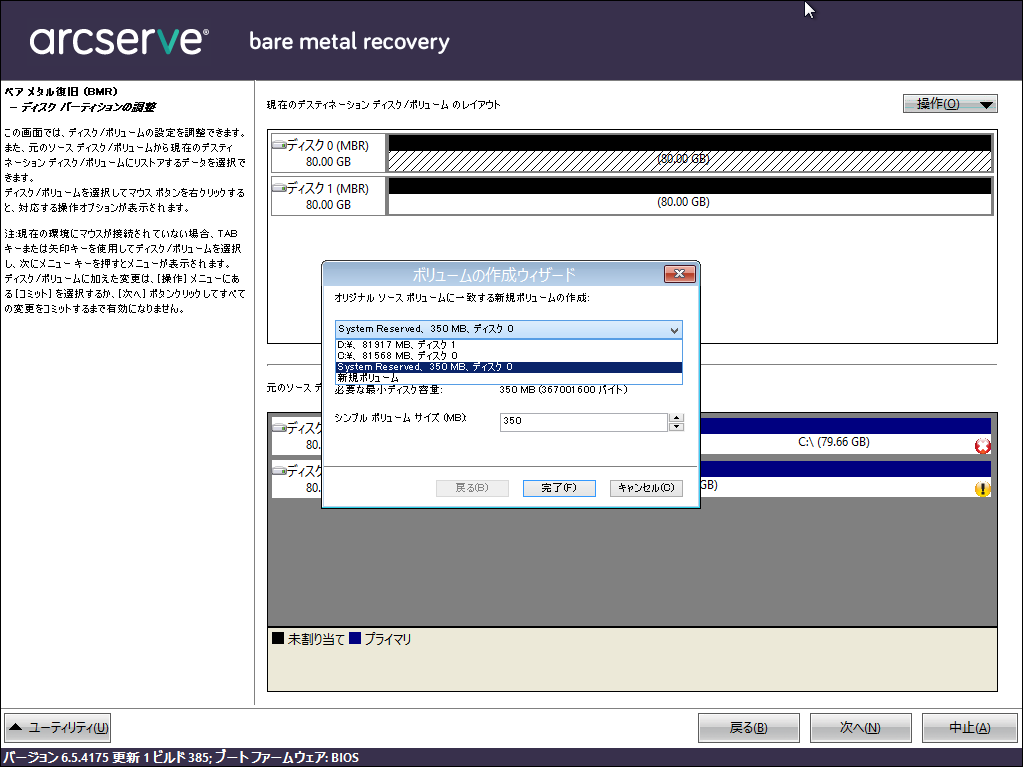Choose 新規ボリューム list option
The width and height of the screenshot is (1023, 767).
tap(509, 378)
